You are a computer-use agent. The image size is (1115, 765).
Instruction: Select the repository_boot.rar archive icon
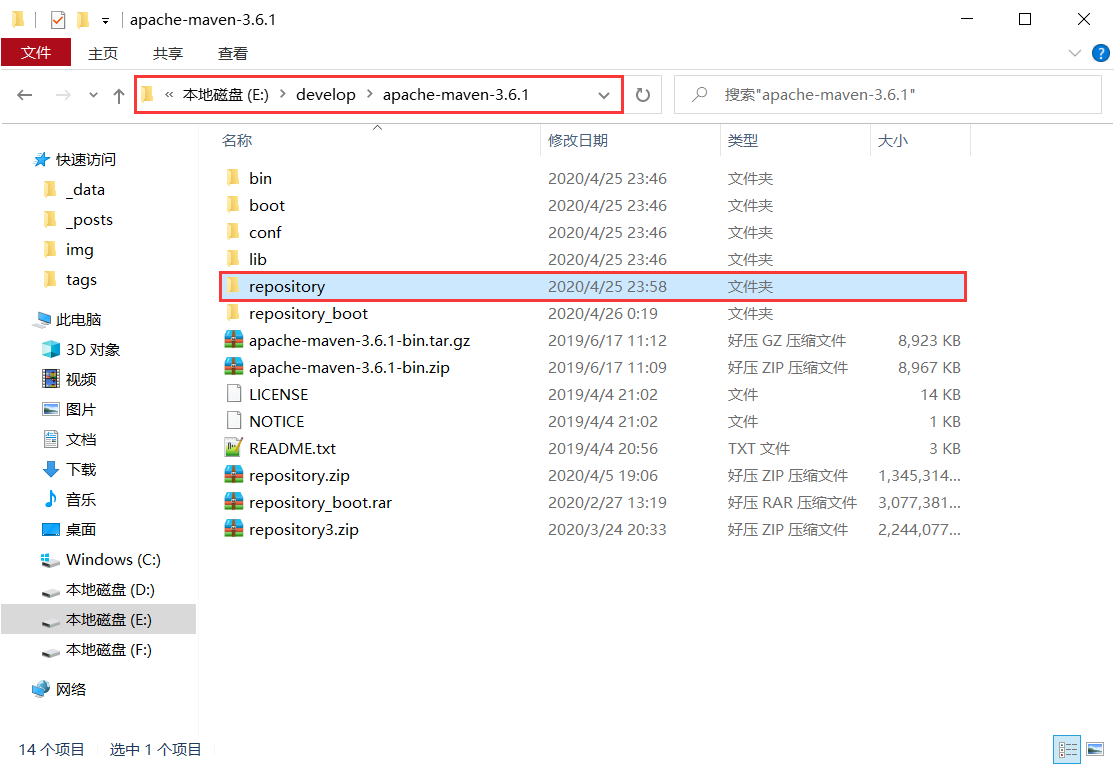click(x=233, y=502)
